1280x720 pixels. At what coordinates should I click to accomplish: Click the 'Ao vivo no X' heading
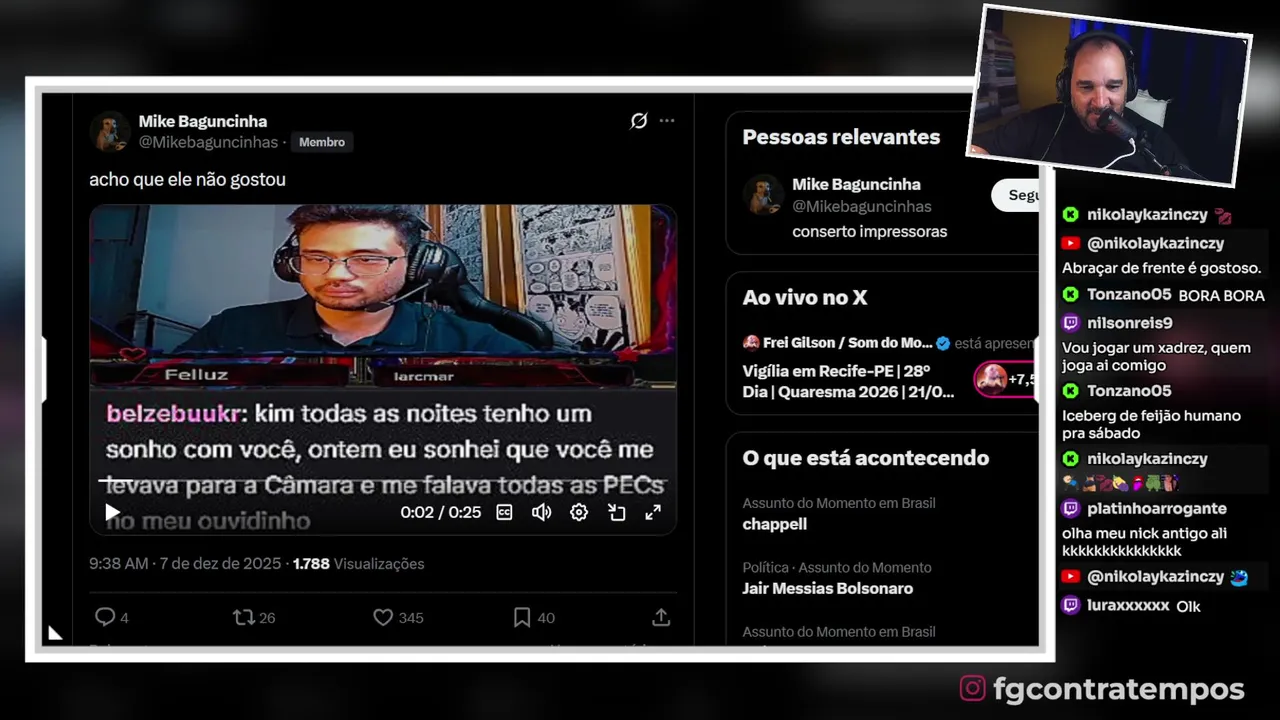click(805, 297)
